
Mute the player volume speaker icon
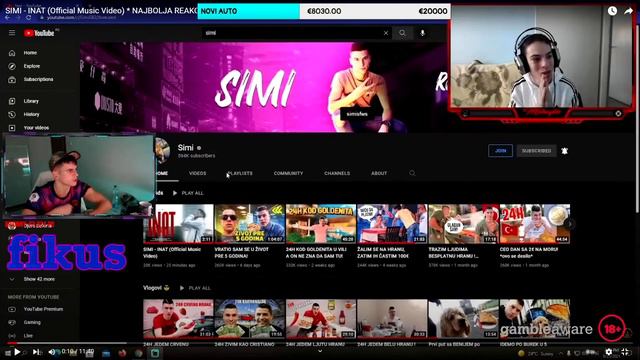[x=52, y=351]
